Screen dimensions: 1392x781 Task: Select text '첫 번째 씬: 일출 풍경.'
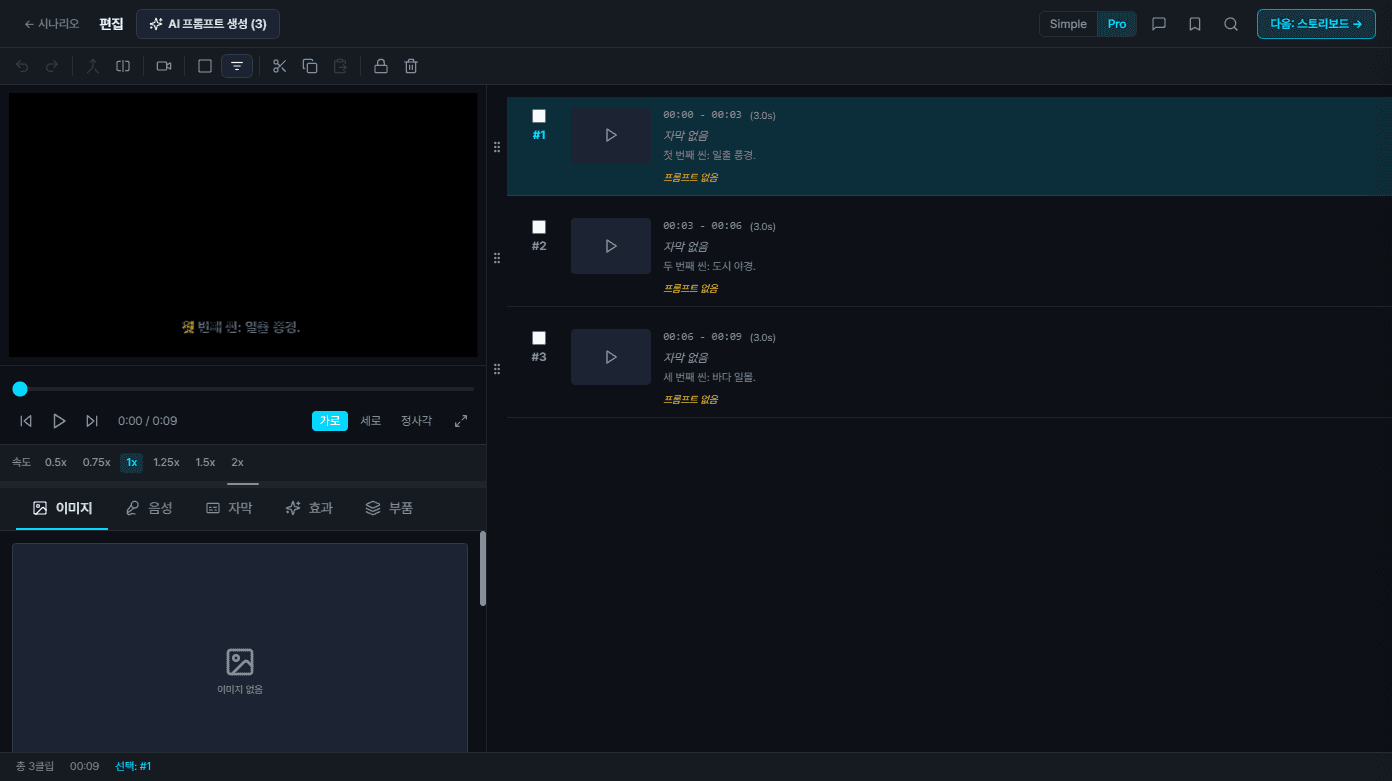[x=709, y=155]
